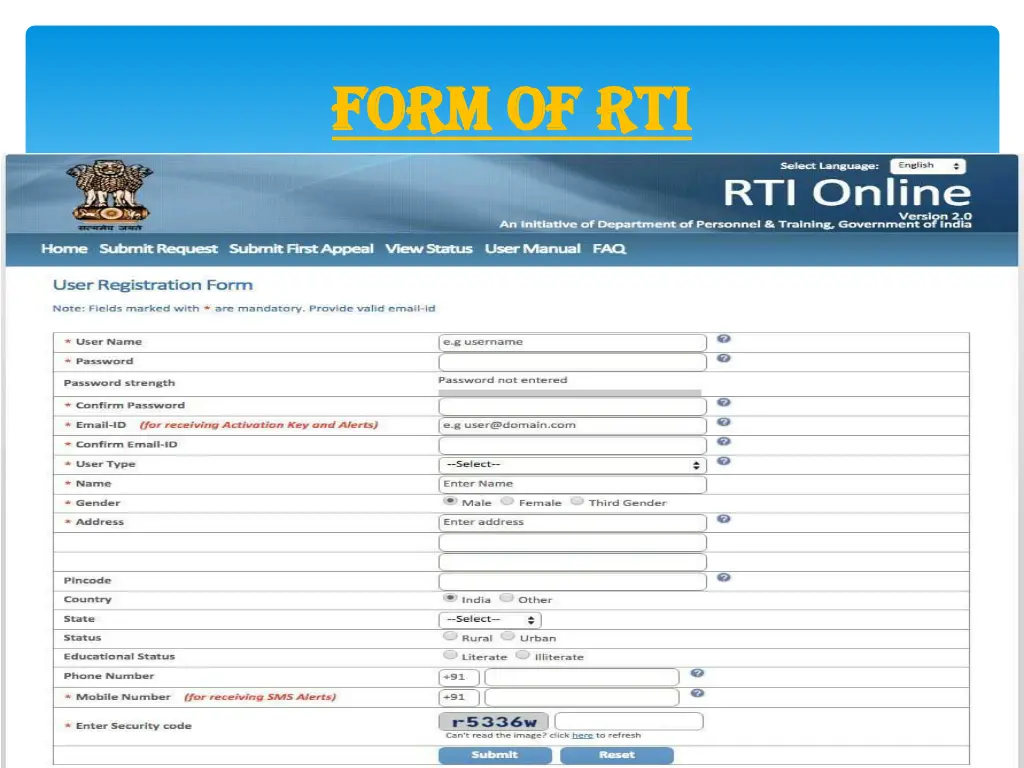Image resolution: width=1024 pixels, height=768 pixels.
Task: Click help icon beside Mobile Number field
Action: [697, 694]
